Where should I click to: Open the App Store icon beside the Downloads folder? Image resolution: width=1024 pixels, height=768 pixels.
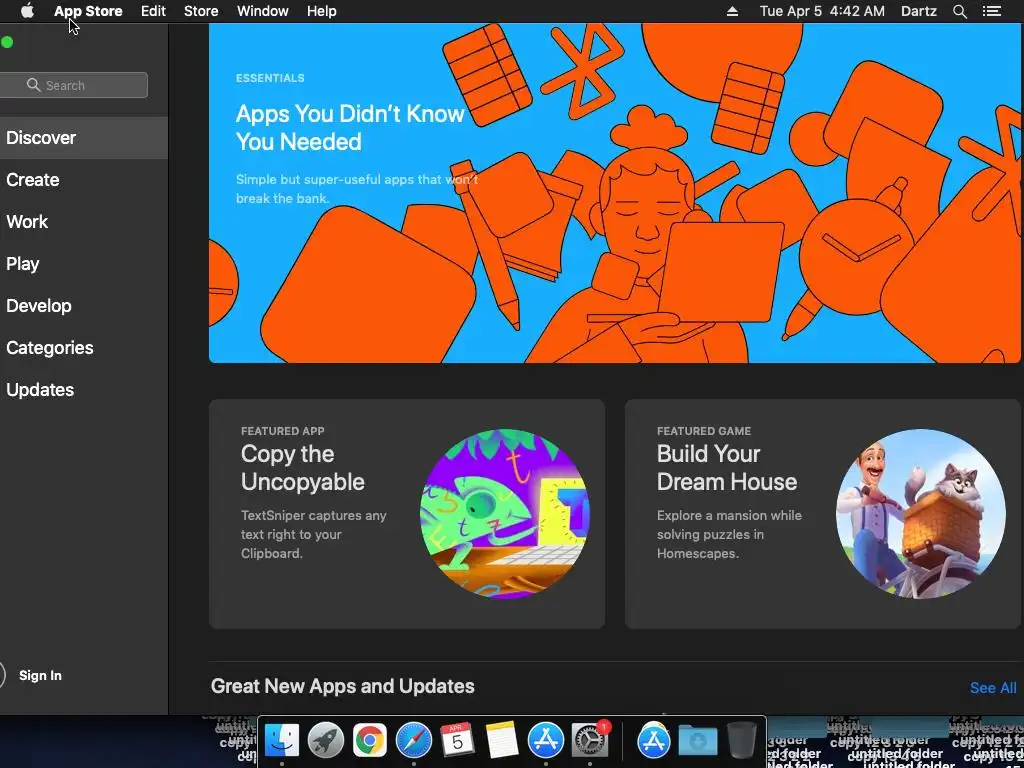click(x=654, y=740)
